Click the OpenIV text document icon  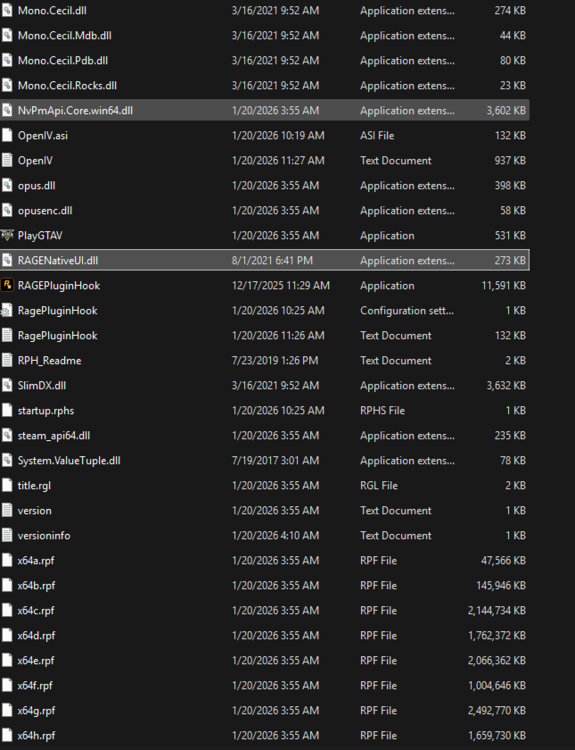[x=7, y=160]
